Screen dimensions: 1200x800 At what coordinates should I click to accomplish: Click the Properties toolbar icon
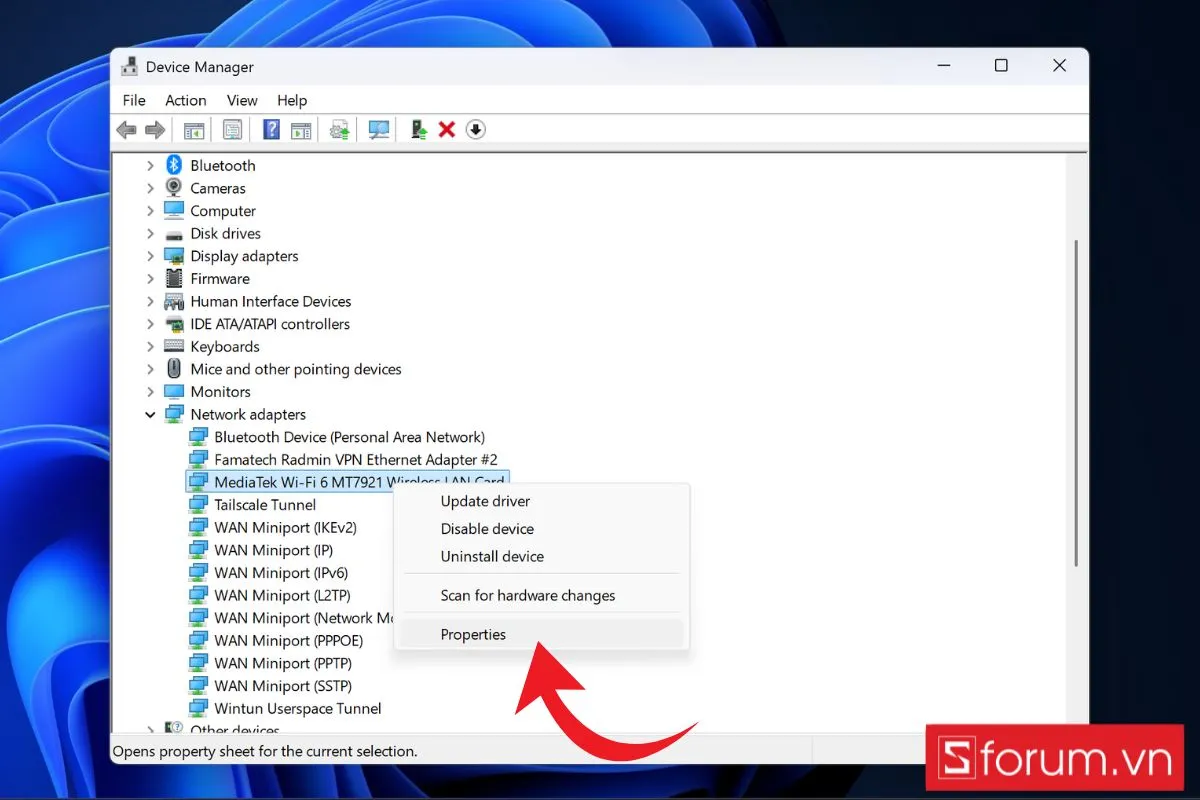[232, 130]
